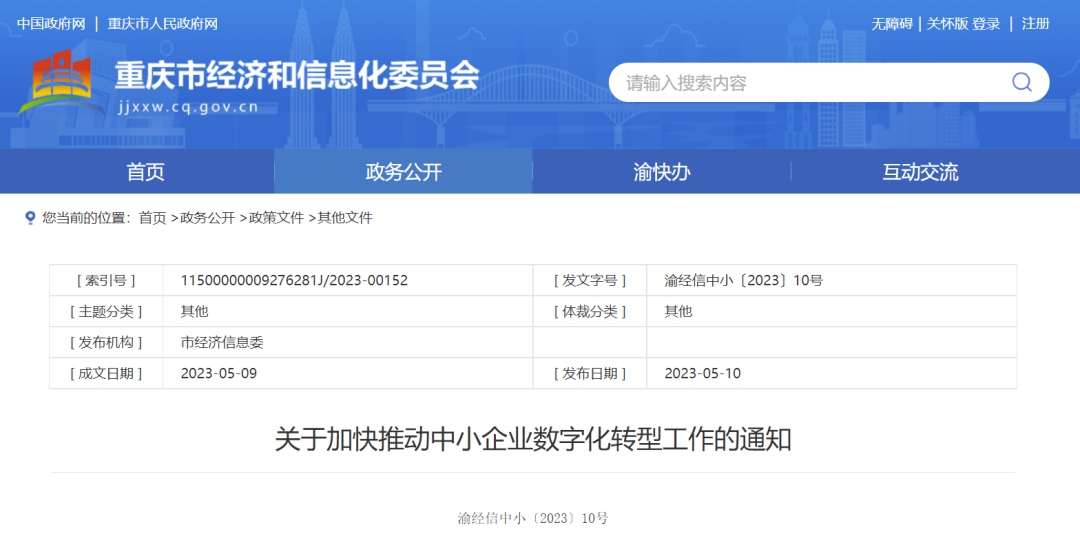Click the 中国政府网 link
This screenshot has height=545, width=1080.
[x=51, y=24]
